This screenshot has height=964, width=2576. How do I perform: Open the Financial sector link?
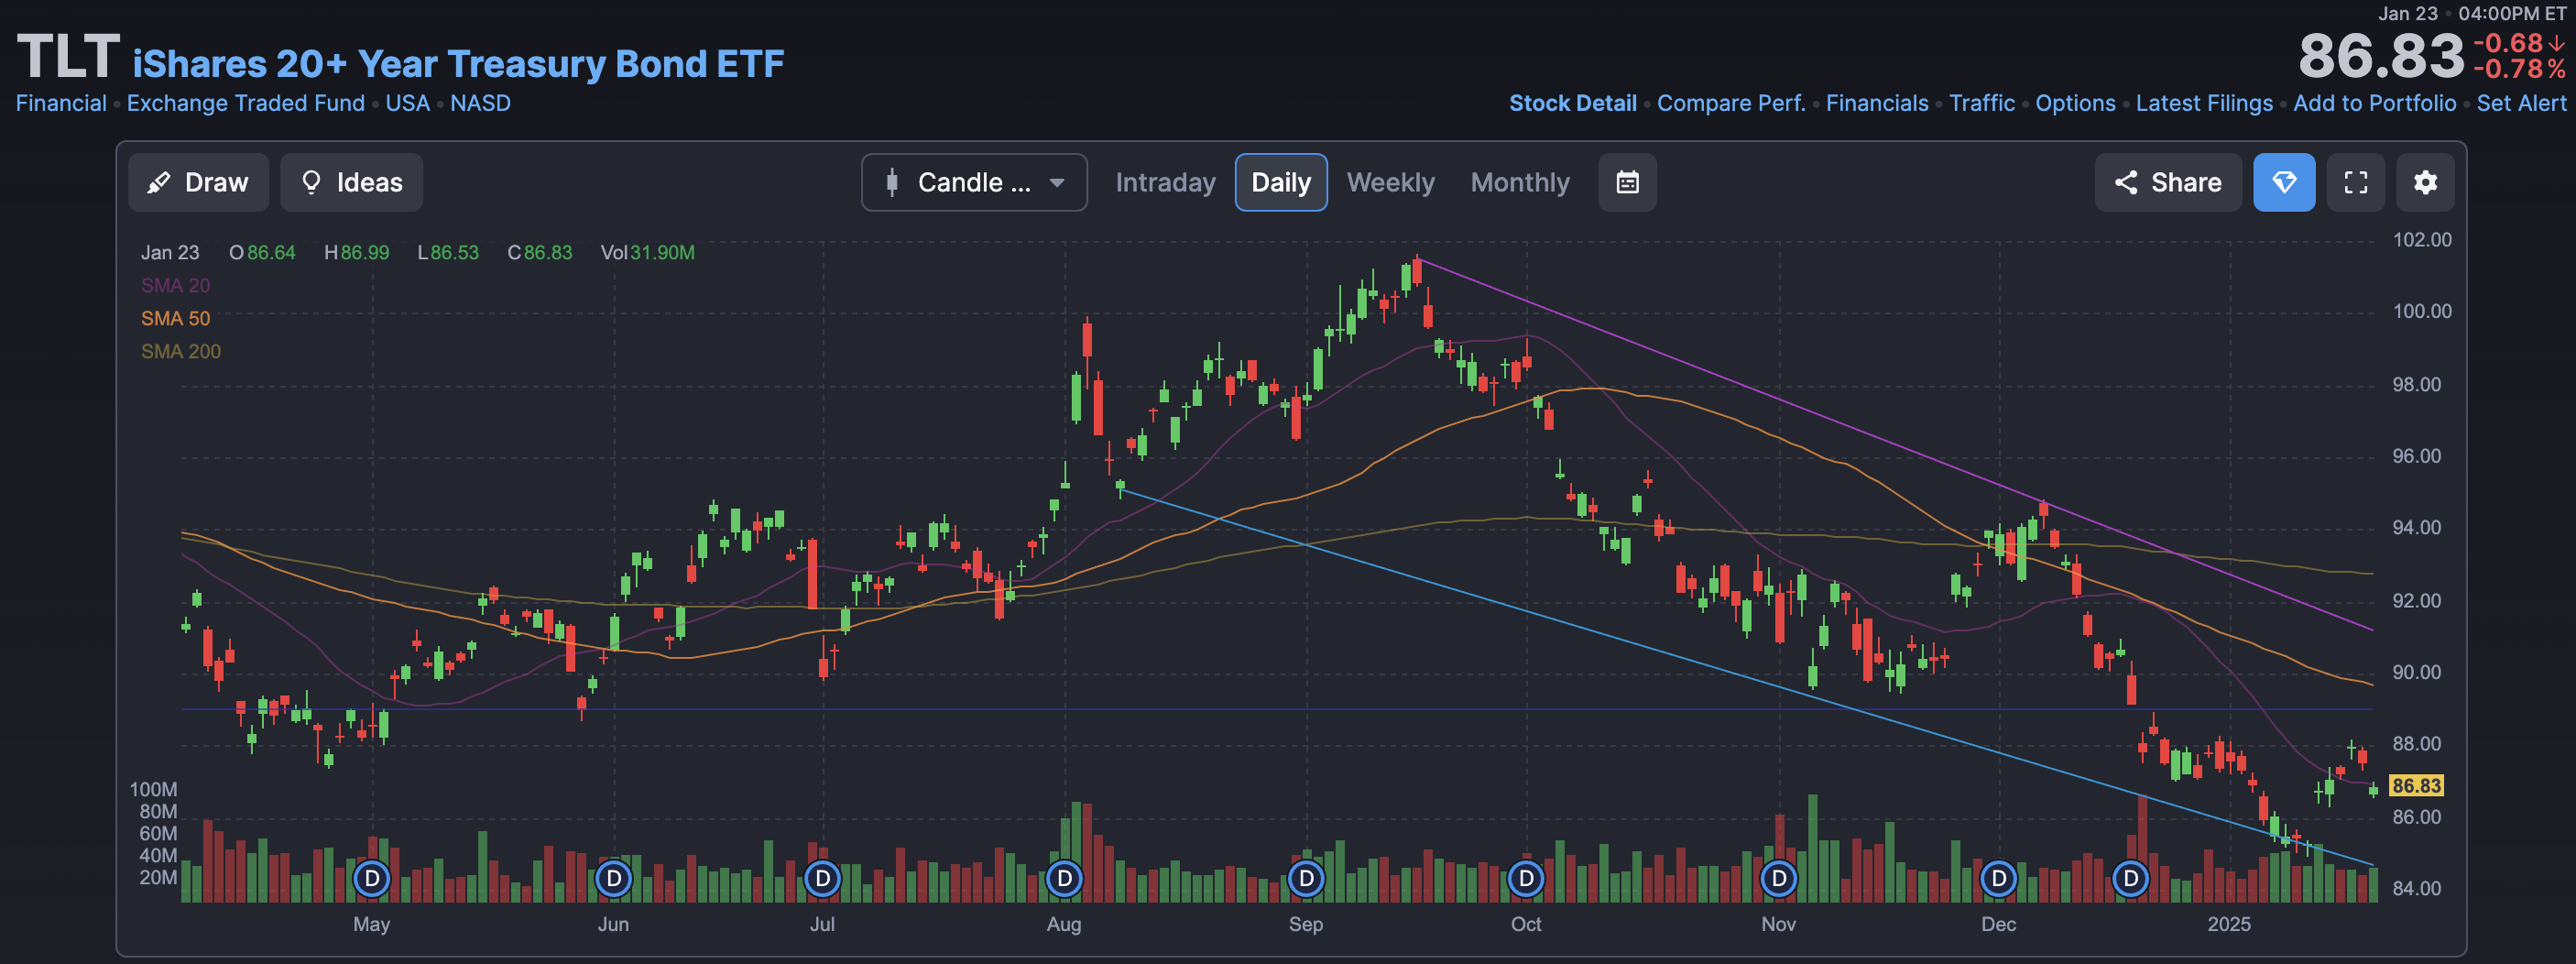pos(61,103)
